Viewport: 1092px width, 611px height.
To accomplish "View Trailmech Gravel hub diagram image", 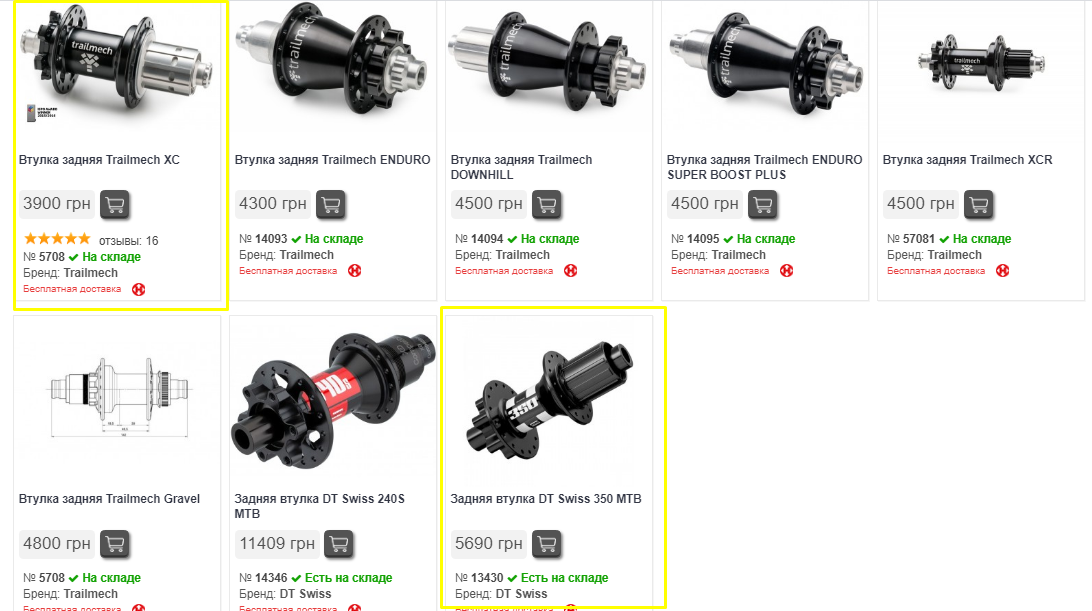I will coord(118,395).
